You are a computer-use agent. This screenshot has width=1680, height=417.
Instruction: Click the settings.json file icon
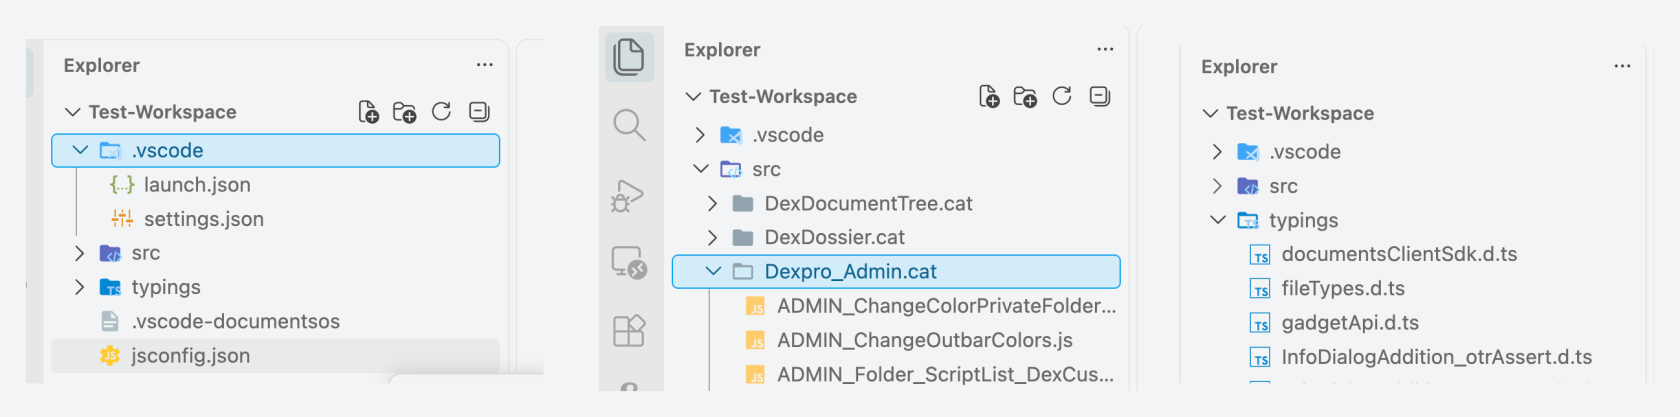122,219
